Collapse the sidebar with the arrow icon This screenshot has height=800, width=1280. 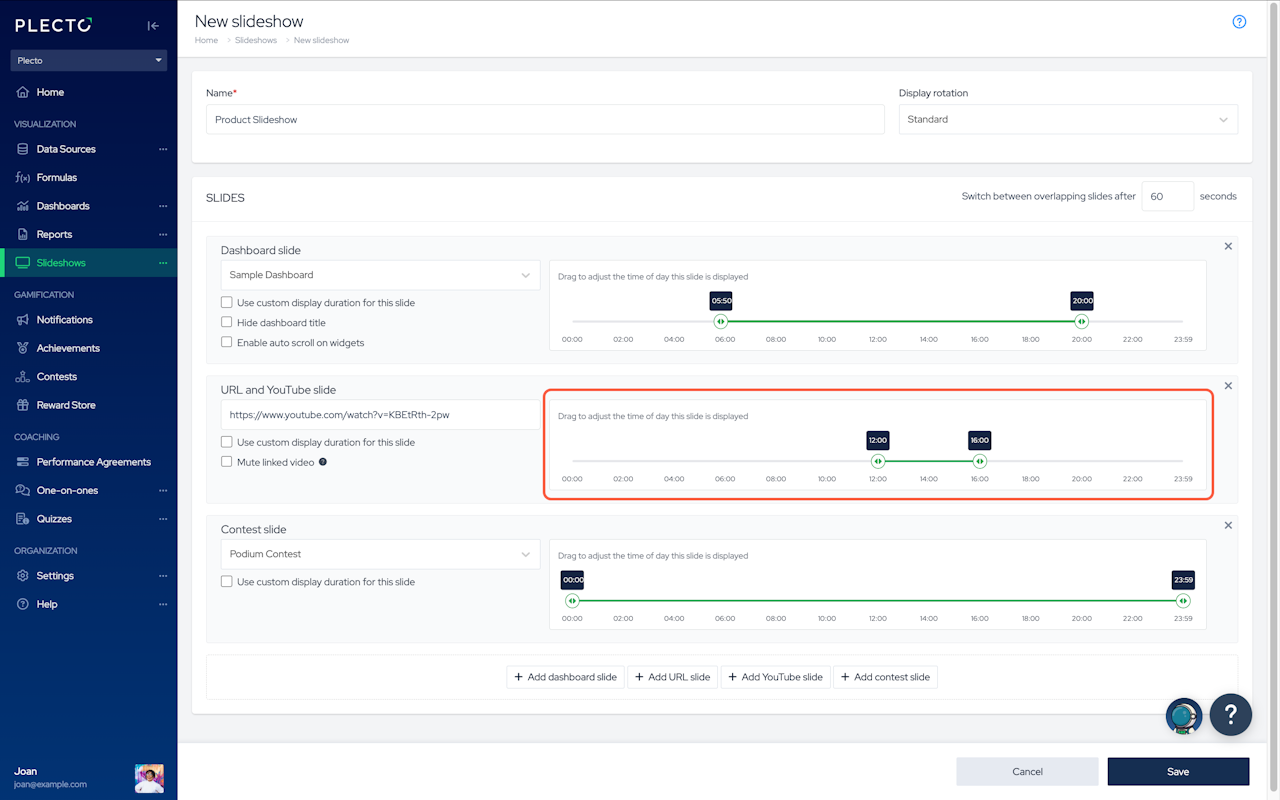point(153,26)
